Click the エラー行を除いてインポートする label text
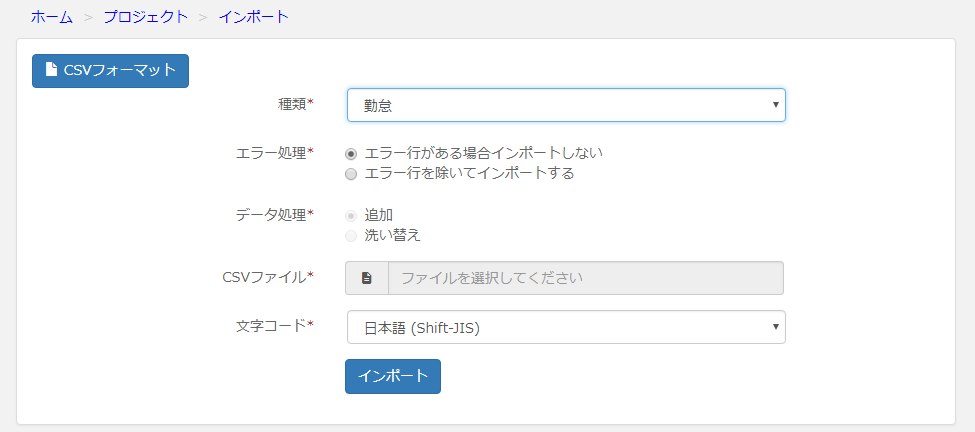This screenshot has height=432, width=975. pos(469,173)
